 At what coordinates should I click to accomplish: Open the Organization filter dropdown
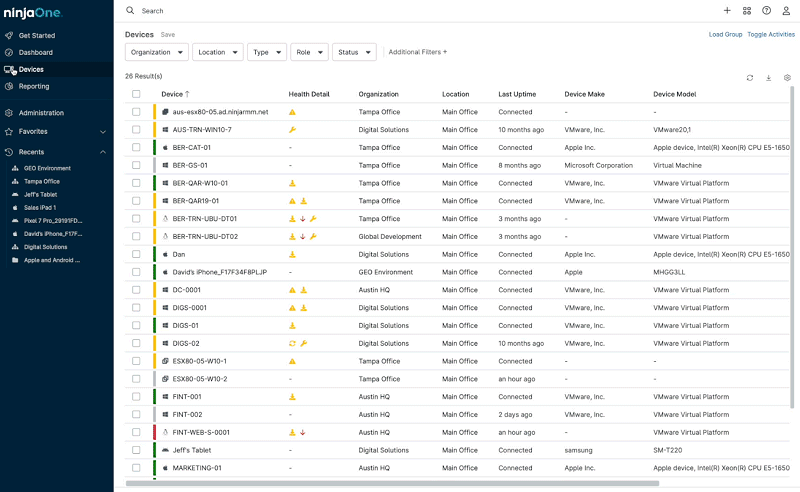(x=157, y=52)
